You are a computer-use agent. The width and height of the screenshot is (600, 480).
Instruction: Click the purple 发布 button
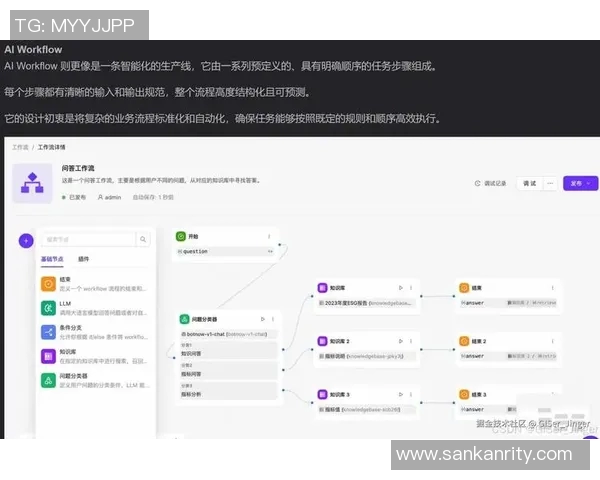click(580, 183)
